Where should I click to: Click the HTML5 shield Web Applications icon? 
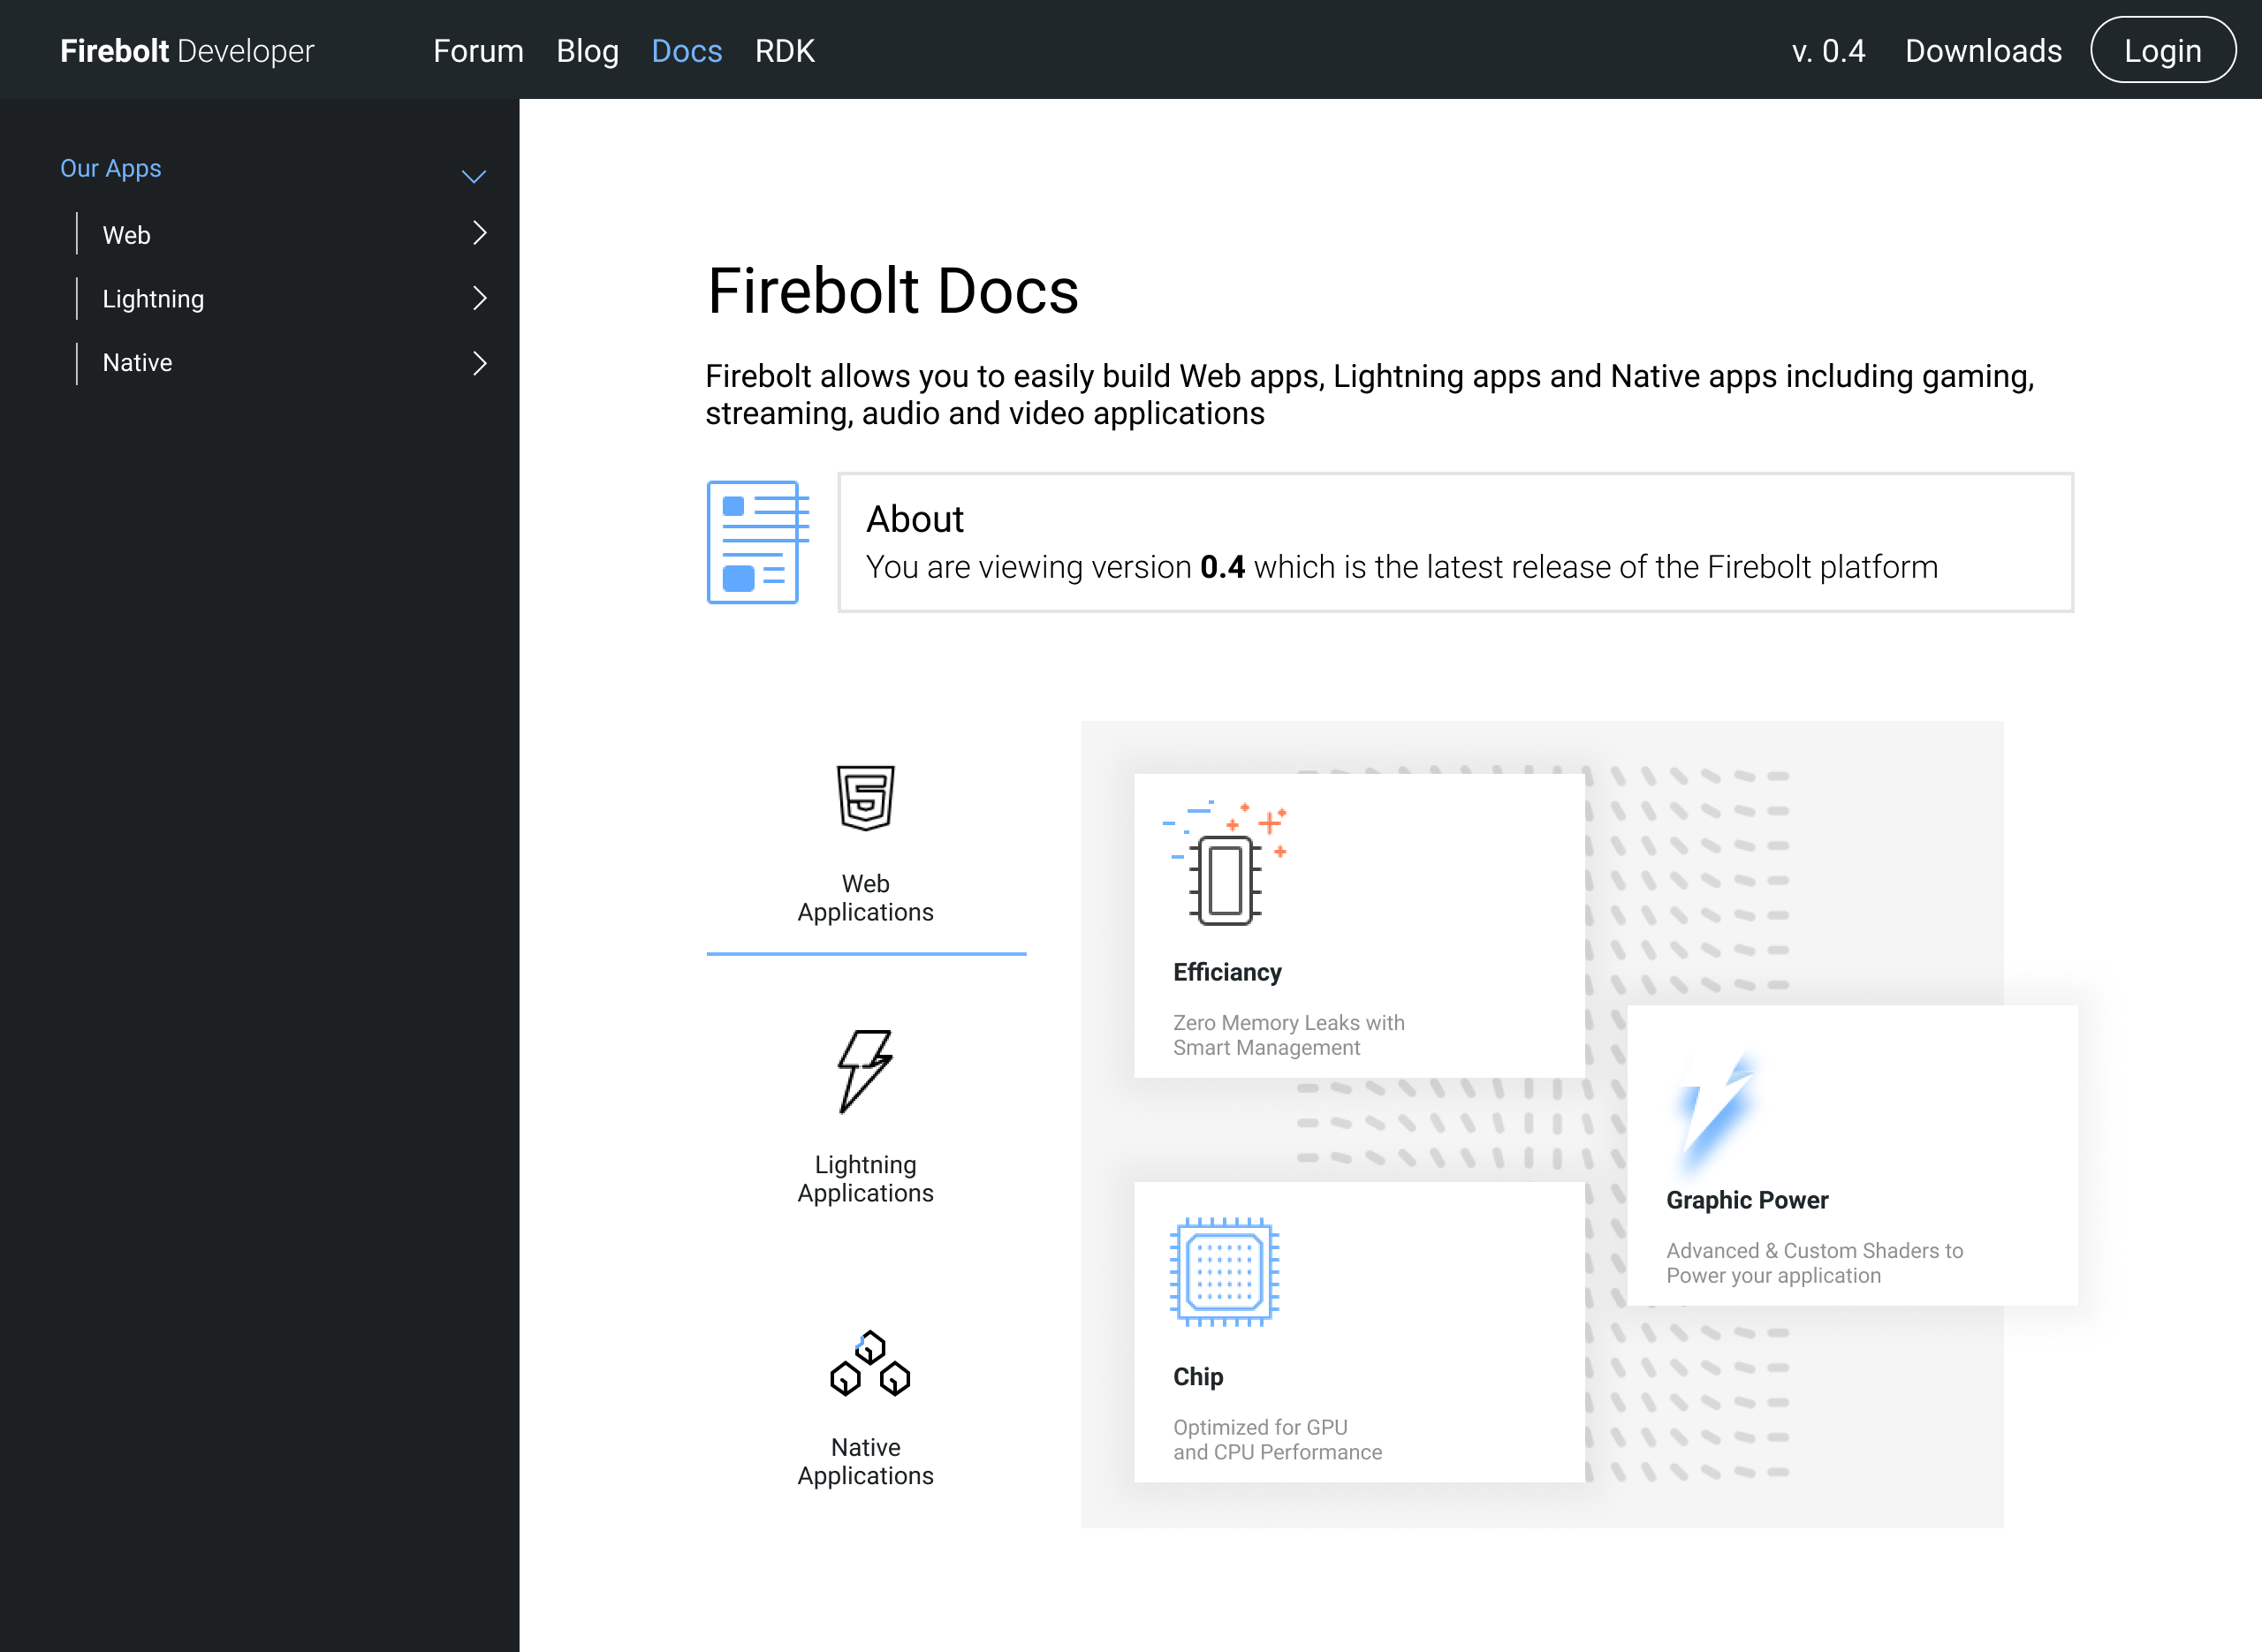pos(865,798)
